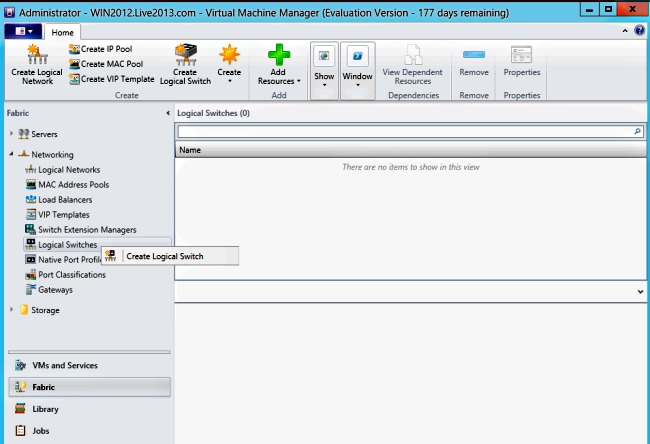Viewport: 650px width, 444px height.
Task: Click the Create MAC Pool ribbon icon
Action: 74,64
